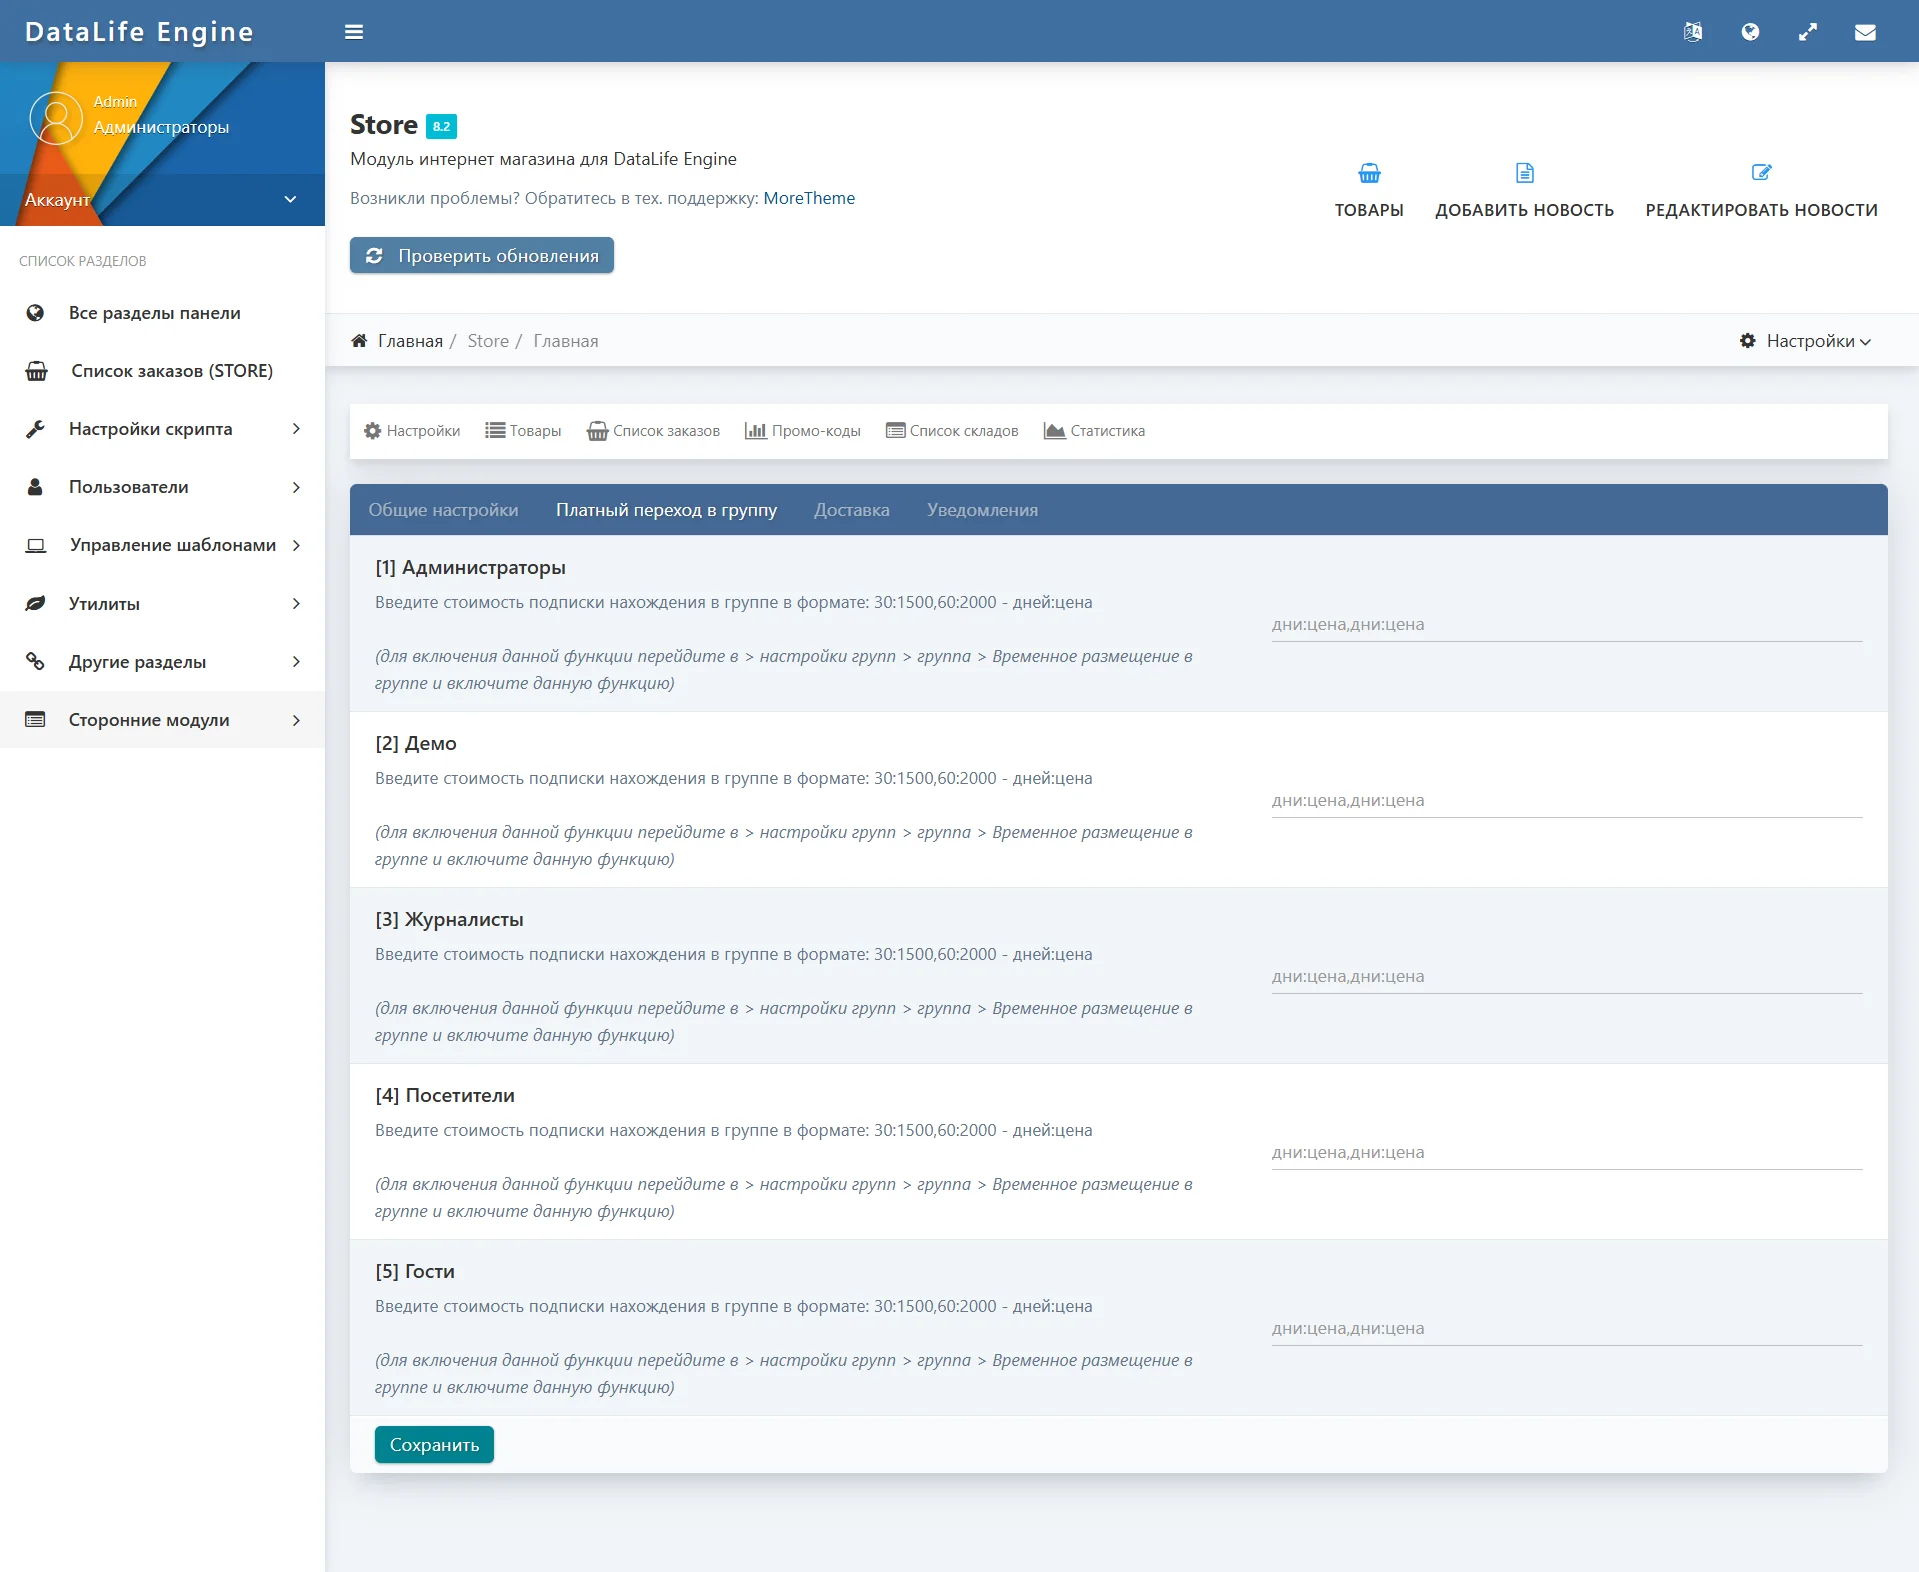Open the Настройки dropdown at right of breadcrumb
1919x1572 pixels.
tap(1806, 341)
